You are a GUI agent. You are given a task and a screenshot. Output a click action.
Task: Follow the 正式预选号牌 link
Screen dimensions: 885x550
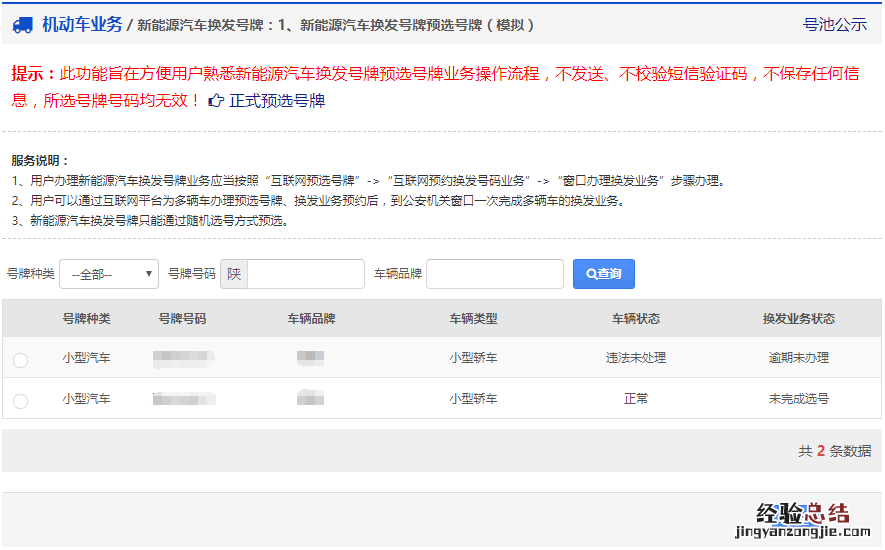click(277, 101)
